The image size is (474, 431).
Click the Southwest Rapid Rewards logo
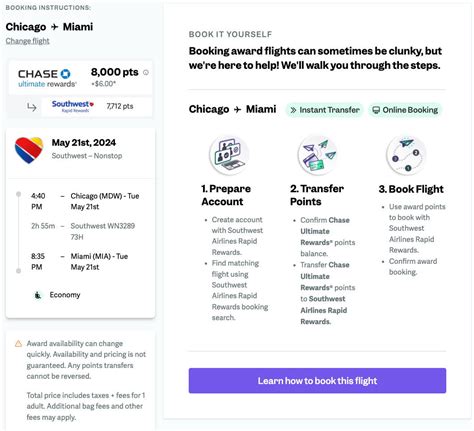pyautogui.click(x=73, y=106)
